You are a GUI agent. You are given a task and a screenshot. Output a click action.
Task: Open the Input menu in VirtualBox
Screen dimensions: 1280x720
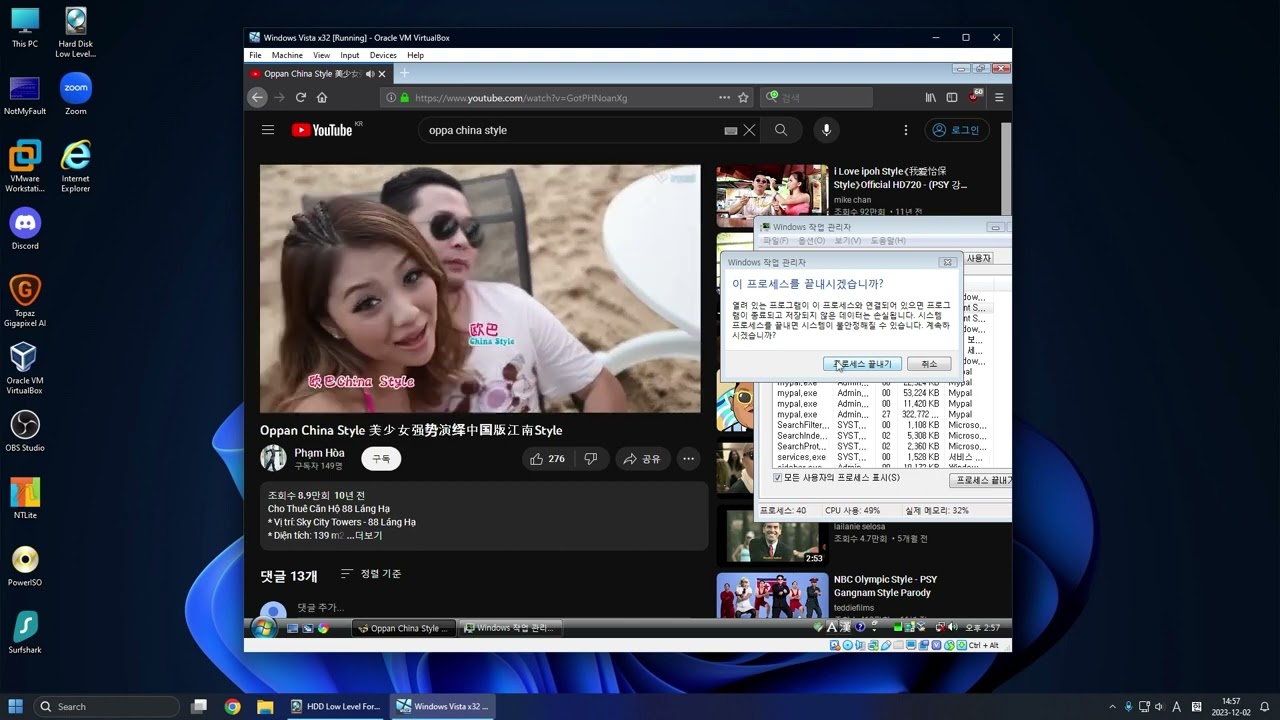pos(349,56)
